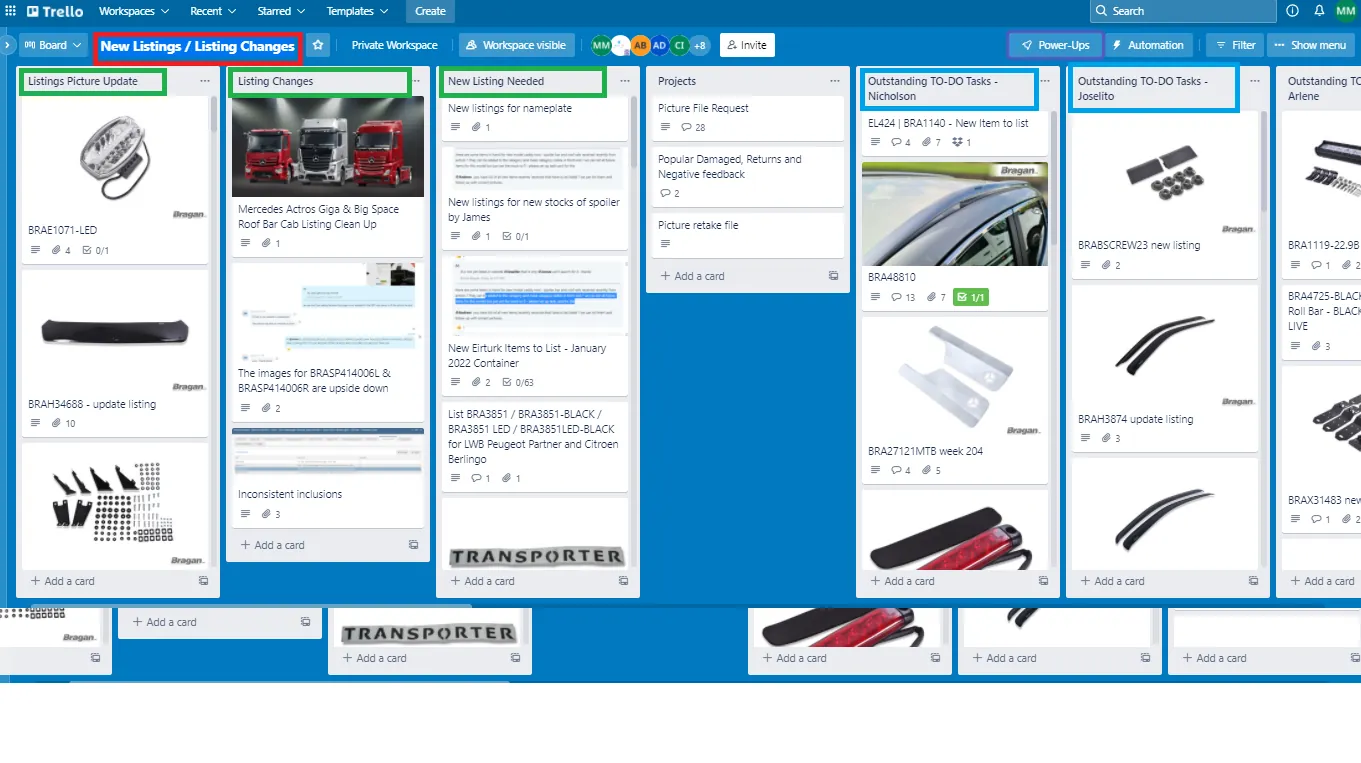
Task: Open the Templates dropdown
Action: (x=357, y=11)
